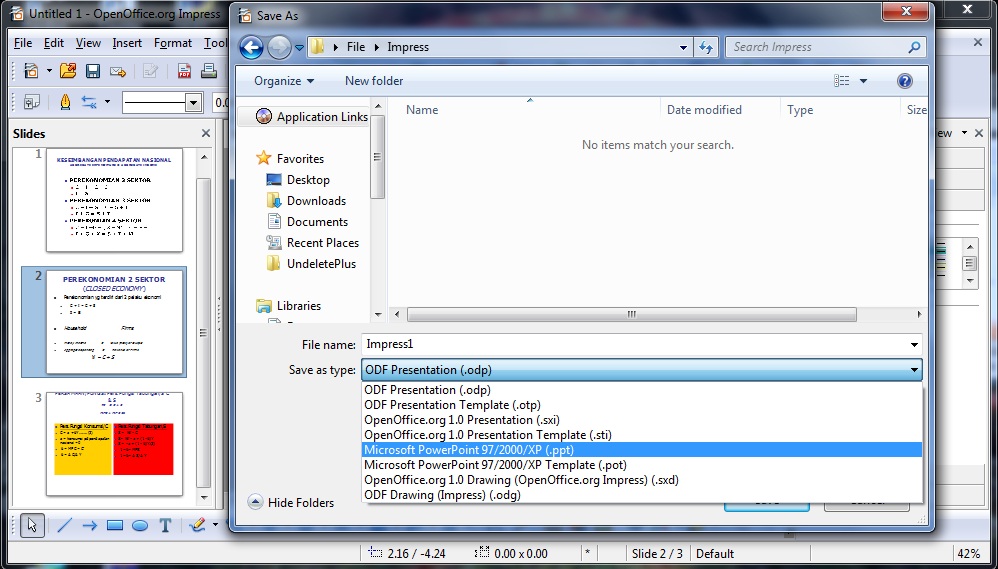Viewport: 998px width, 569px height.
Task: Open Desktop in Favorites
Action: (308, 179)
